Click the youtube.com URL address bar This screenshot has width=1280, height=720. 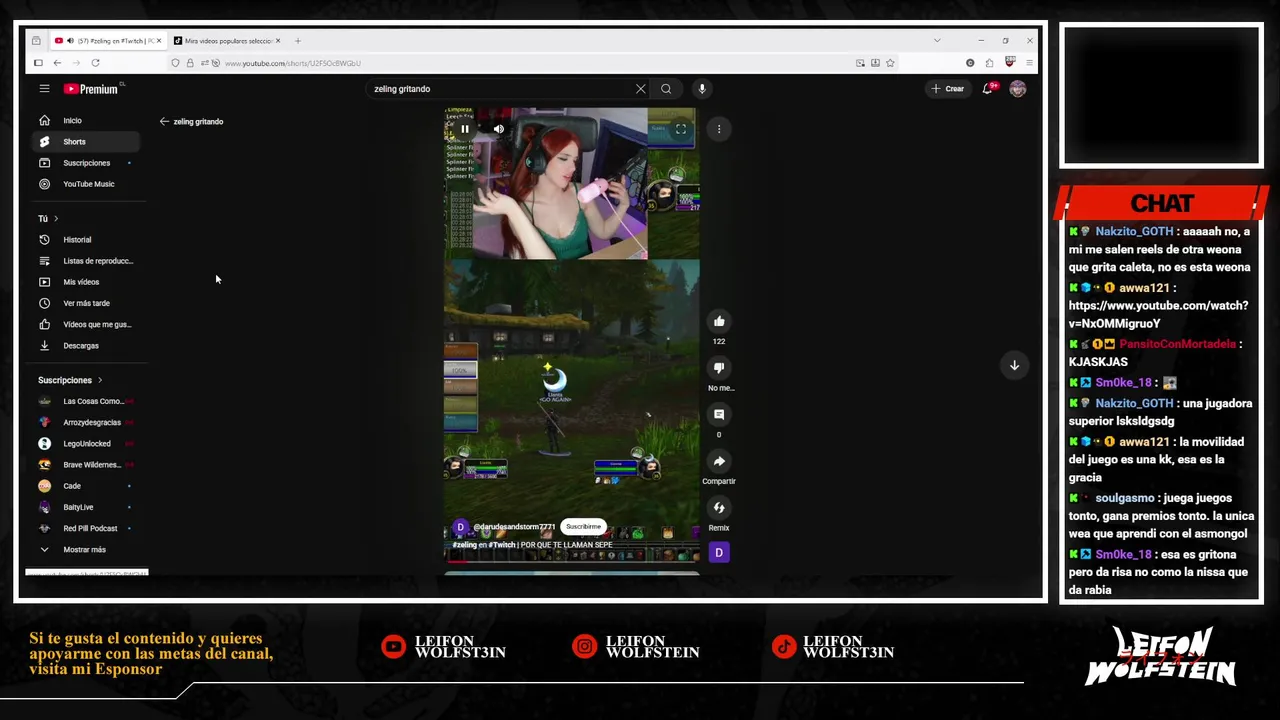pyautogui.click(x=535, y=63)
